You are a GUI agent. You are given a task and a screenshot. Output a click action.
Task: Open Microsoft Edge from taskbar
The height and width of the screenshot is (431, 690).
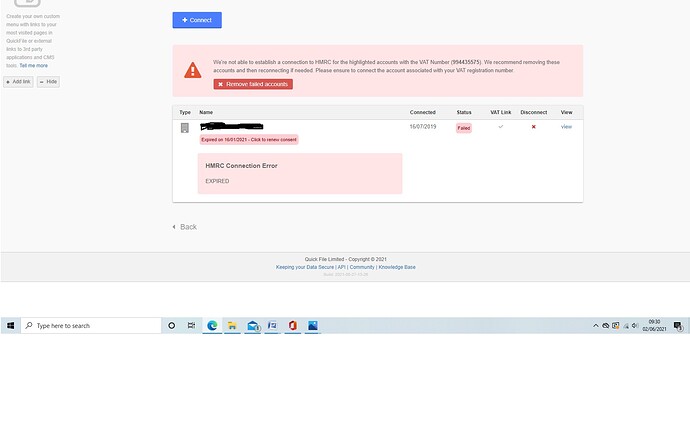(x=212, y=326)
